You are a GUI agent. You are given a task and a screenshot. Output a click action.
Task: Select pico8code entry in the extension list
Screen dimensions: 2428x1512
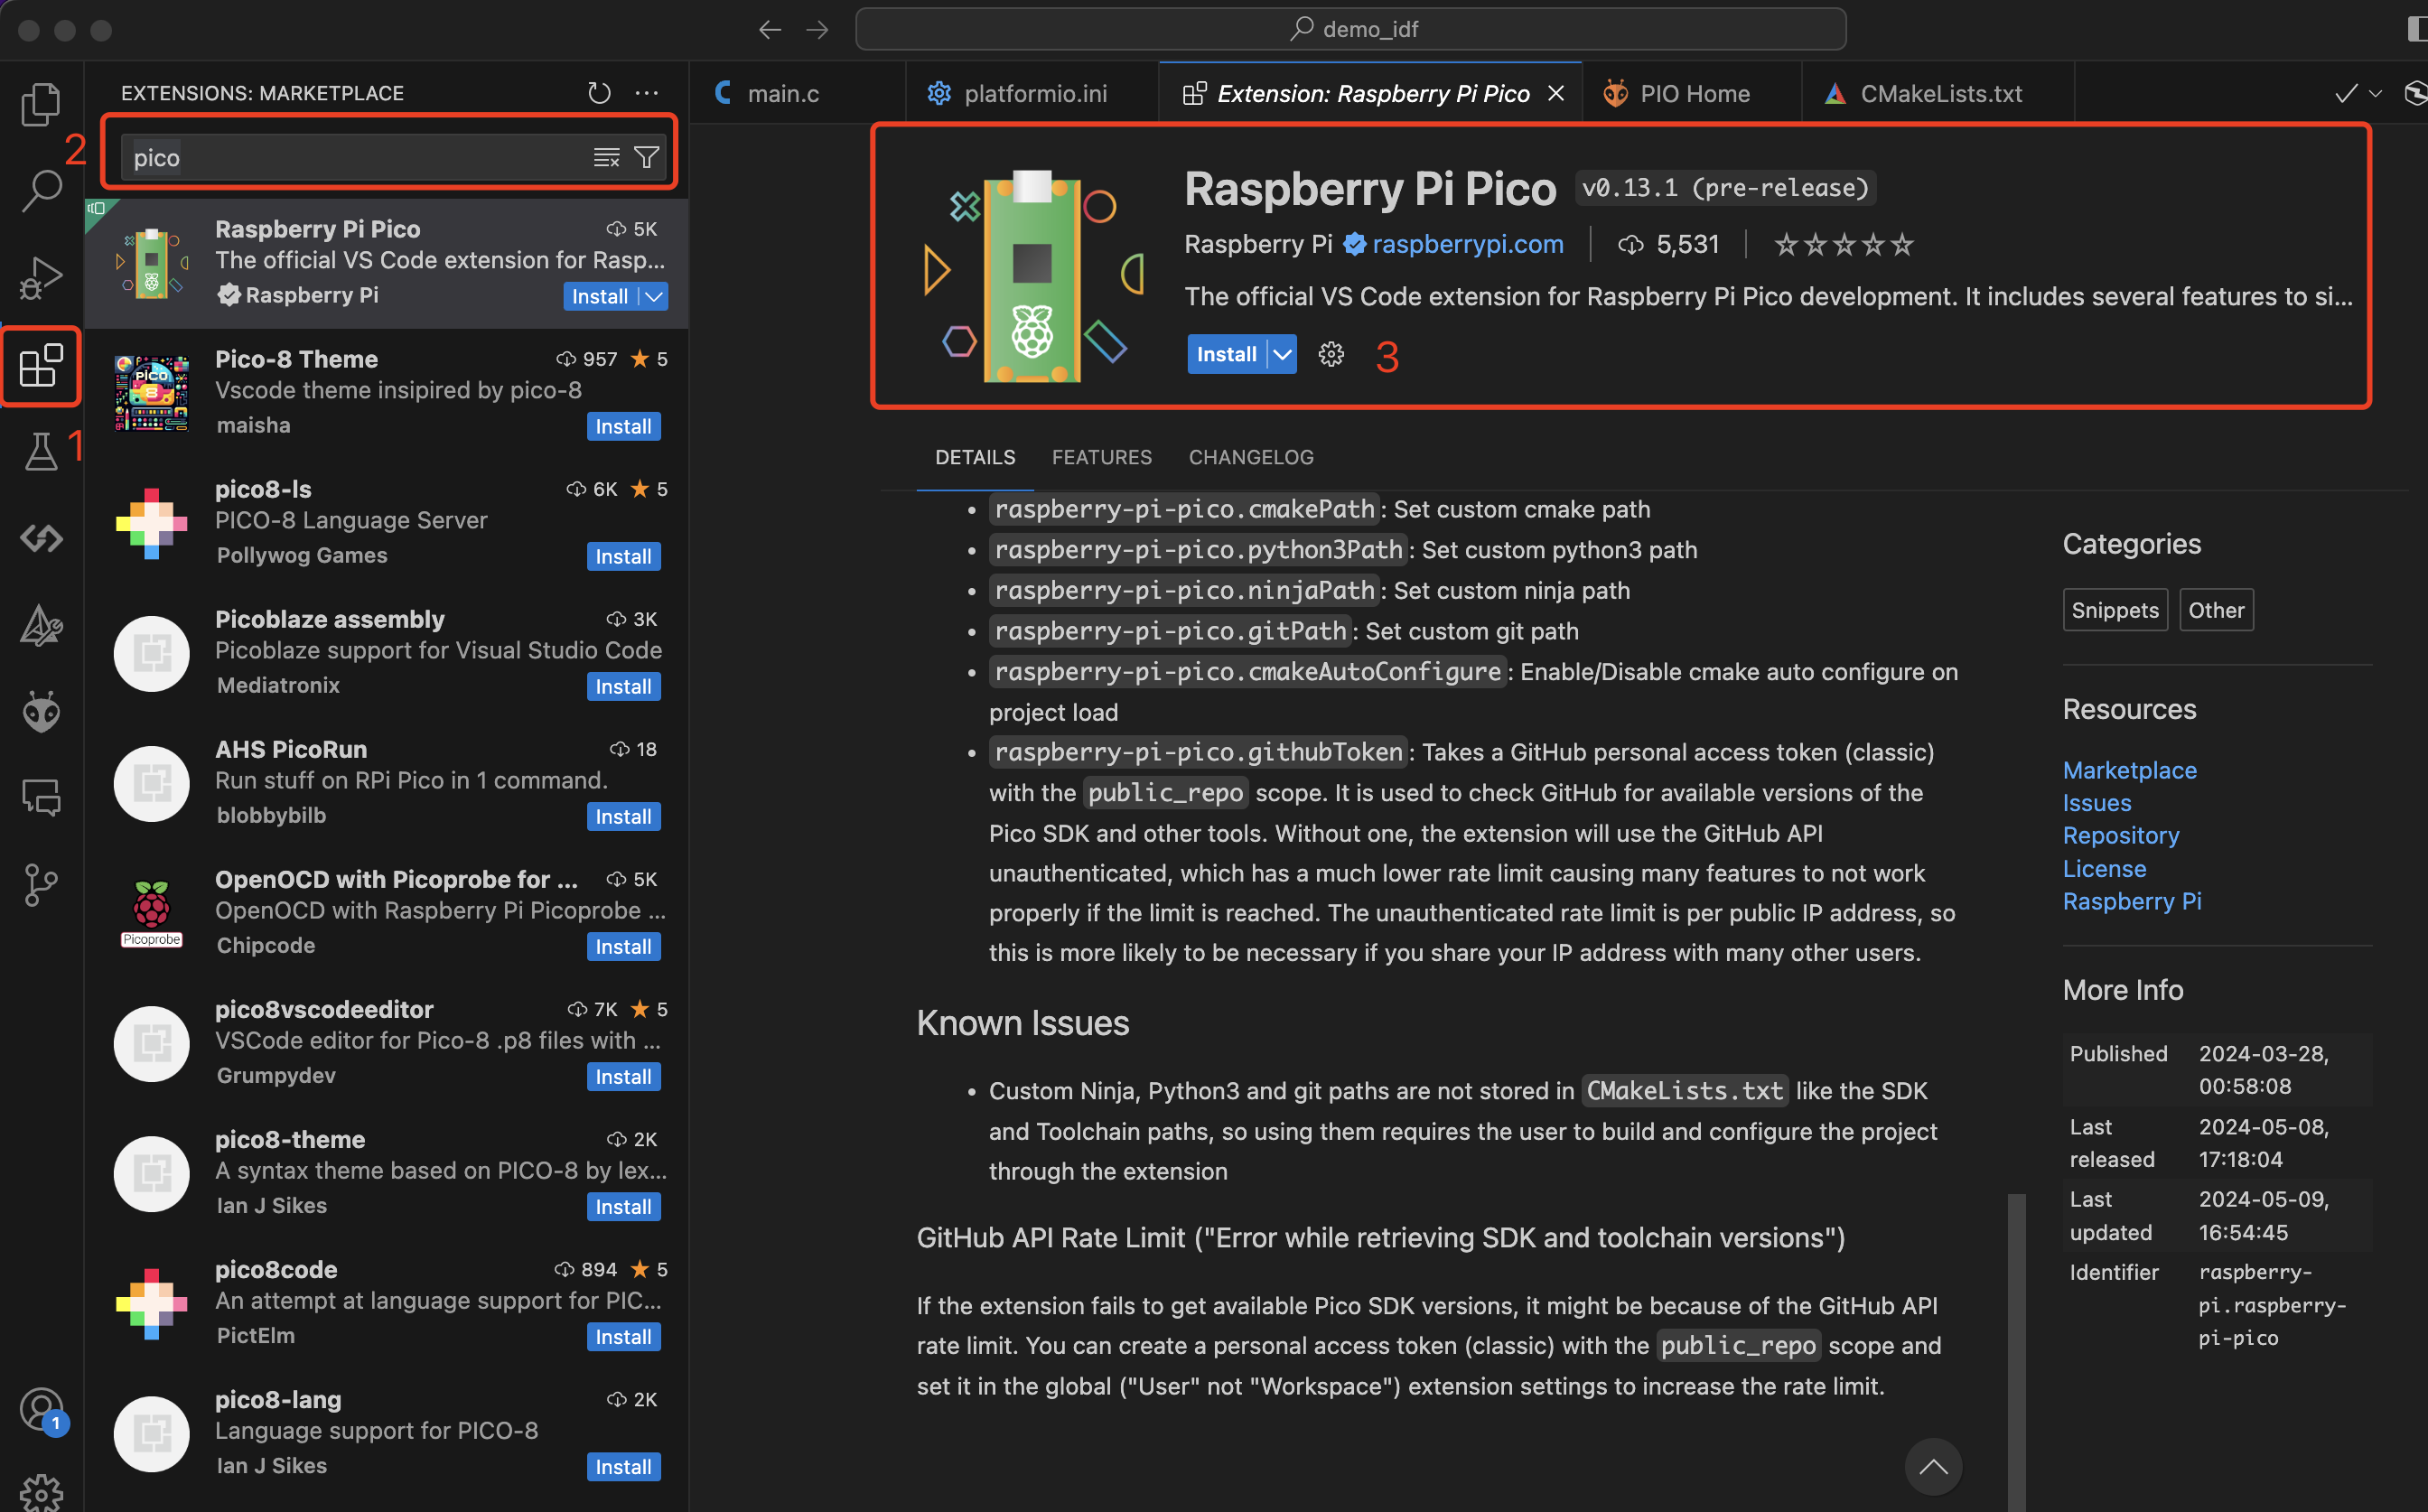point(387,1303)
